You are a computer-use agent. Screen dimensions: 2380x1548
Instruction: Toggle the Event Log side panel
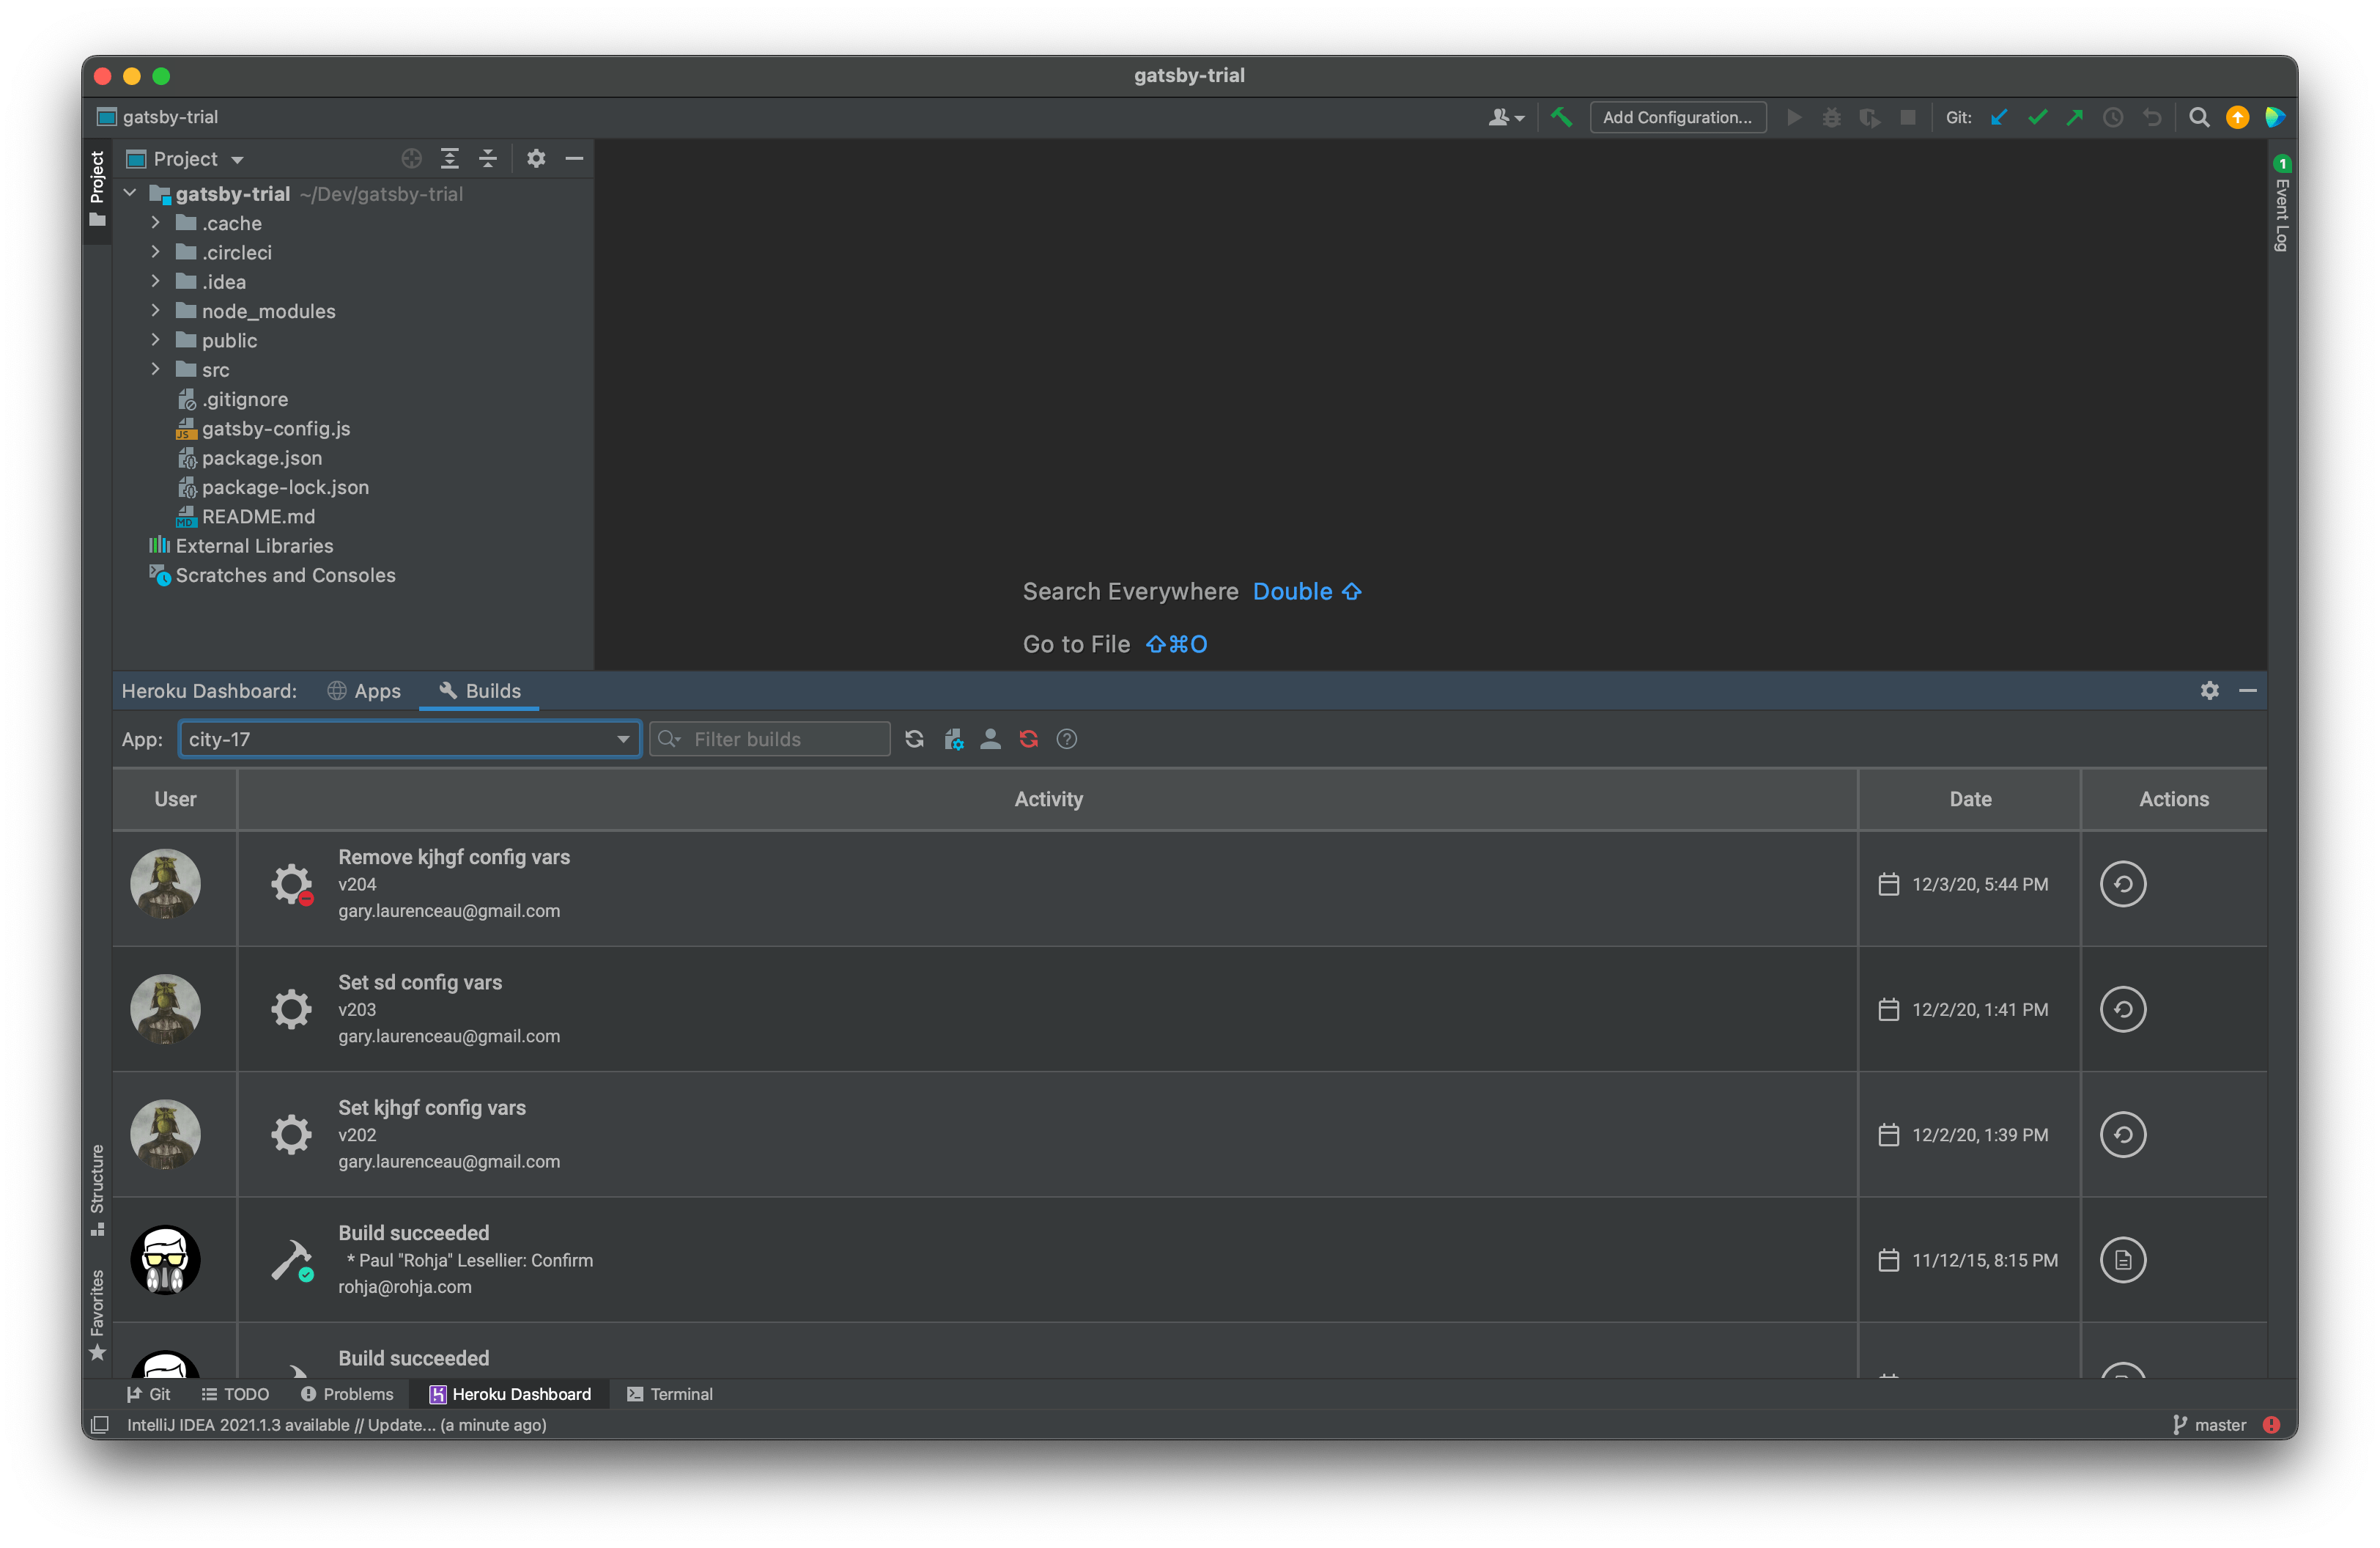(2281, 206)
